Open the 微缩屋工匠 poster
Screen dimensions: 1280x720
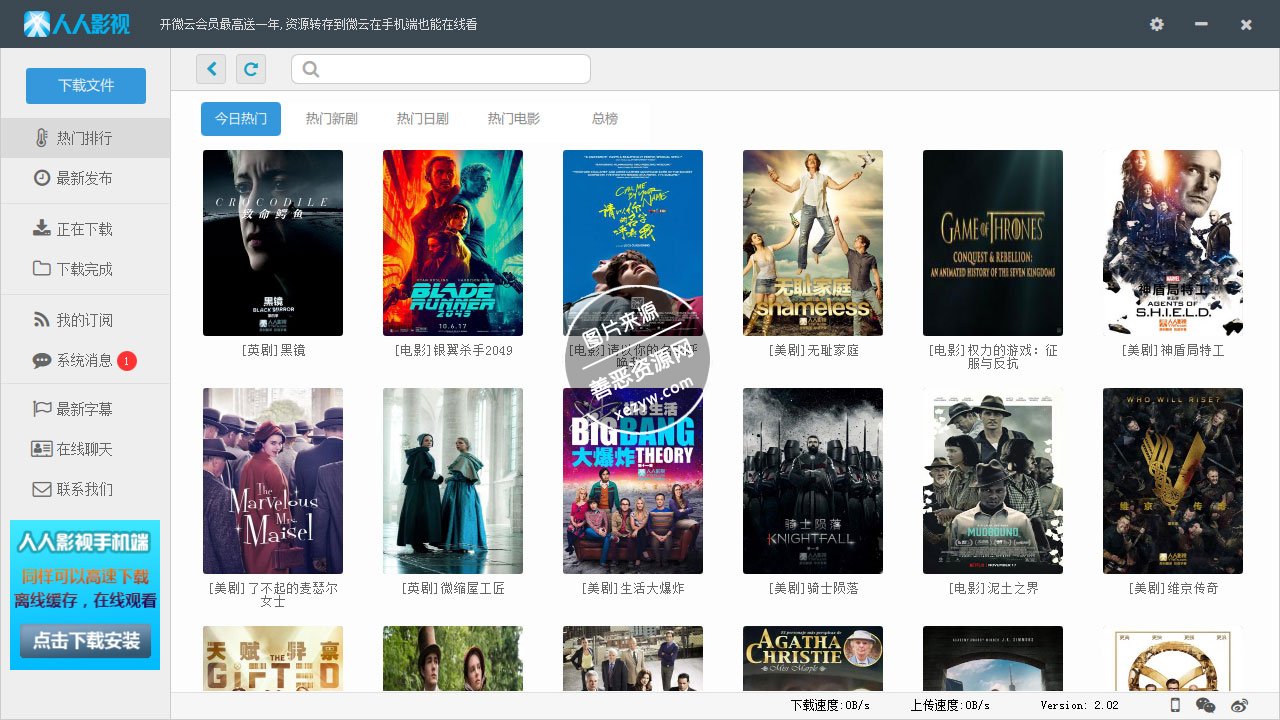click(453, 481)
